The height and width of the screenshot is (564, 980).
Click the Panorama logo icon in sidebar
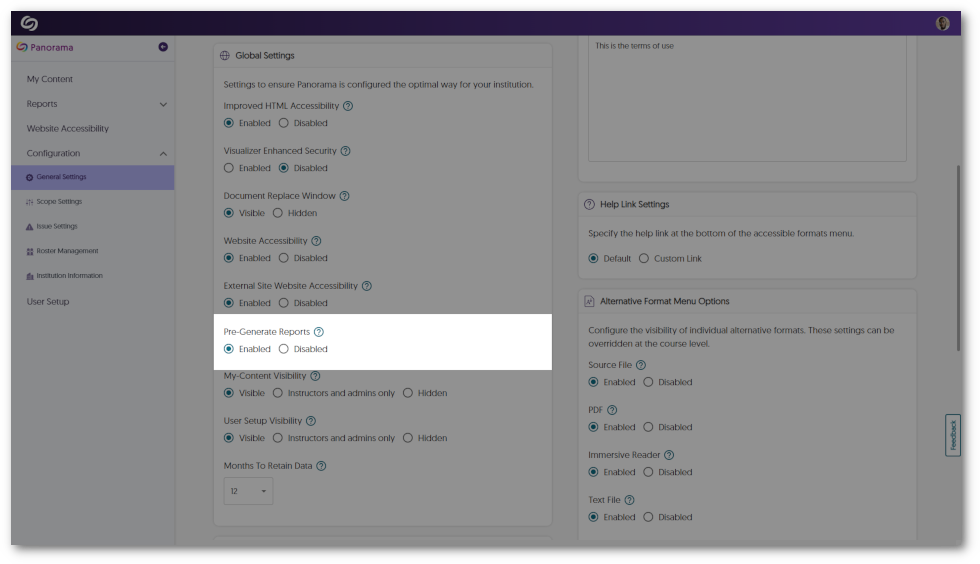22,47
